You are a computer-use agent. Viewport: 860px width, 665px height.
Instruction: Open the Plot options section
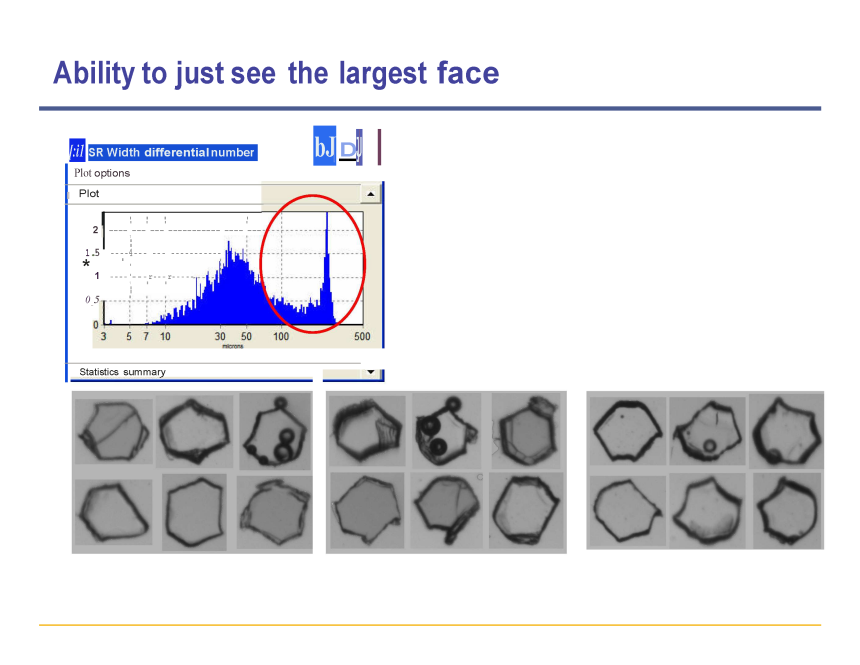pos(102,173)
